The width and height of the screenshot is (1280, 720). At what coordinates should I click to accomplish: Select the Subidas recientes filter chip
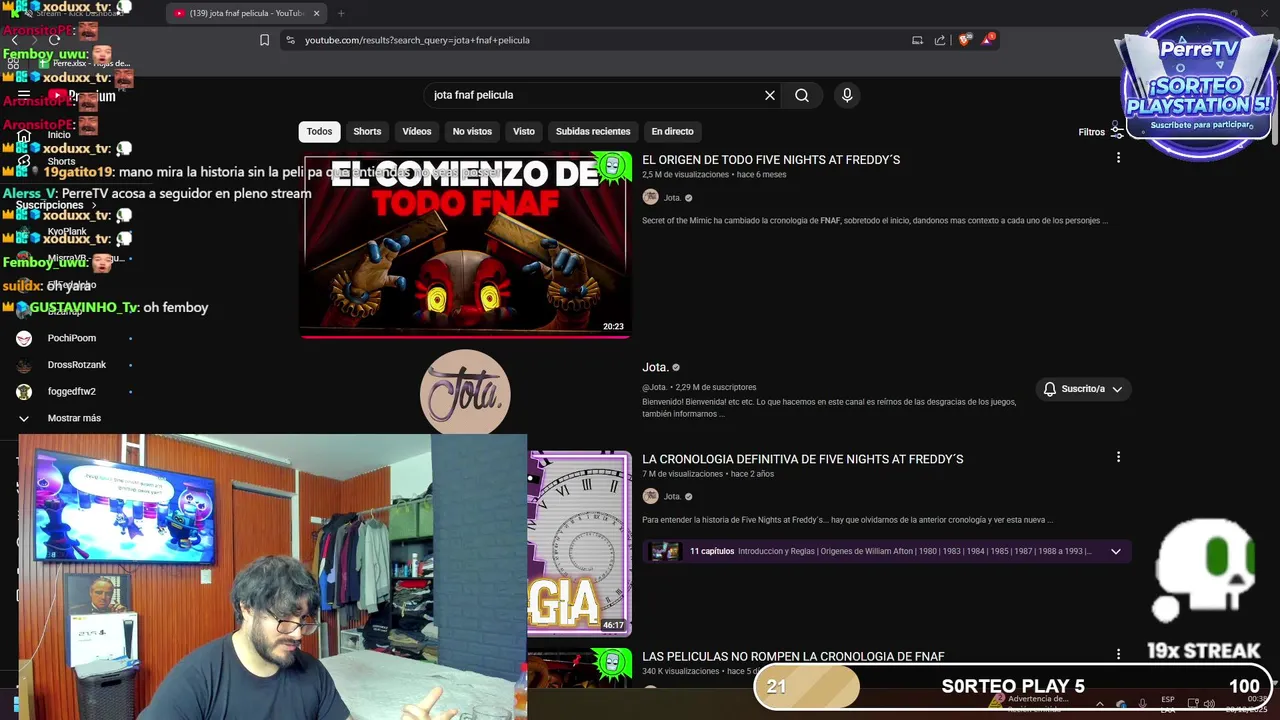[x=593, y=132]
